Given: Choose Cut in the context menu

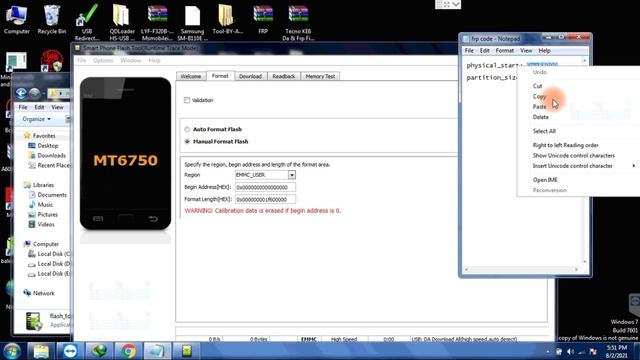Looking at the screenshot, I should tap(537, 86).
